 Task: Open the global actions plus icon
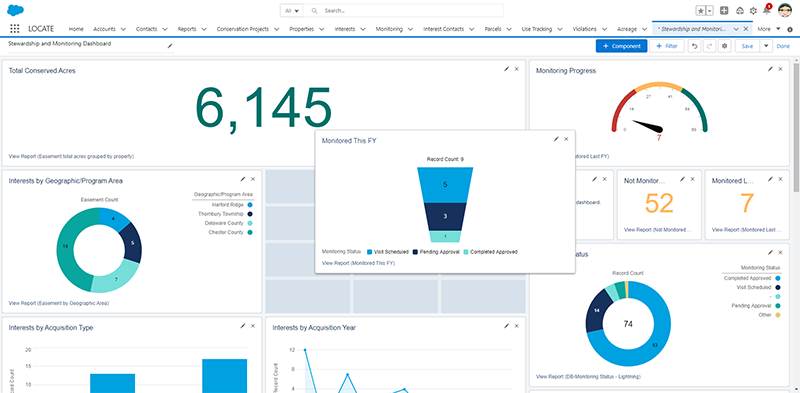(x=724, y=10)
